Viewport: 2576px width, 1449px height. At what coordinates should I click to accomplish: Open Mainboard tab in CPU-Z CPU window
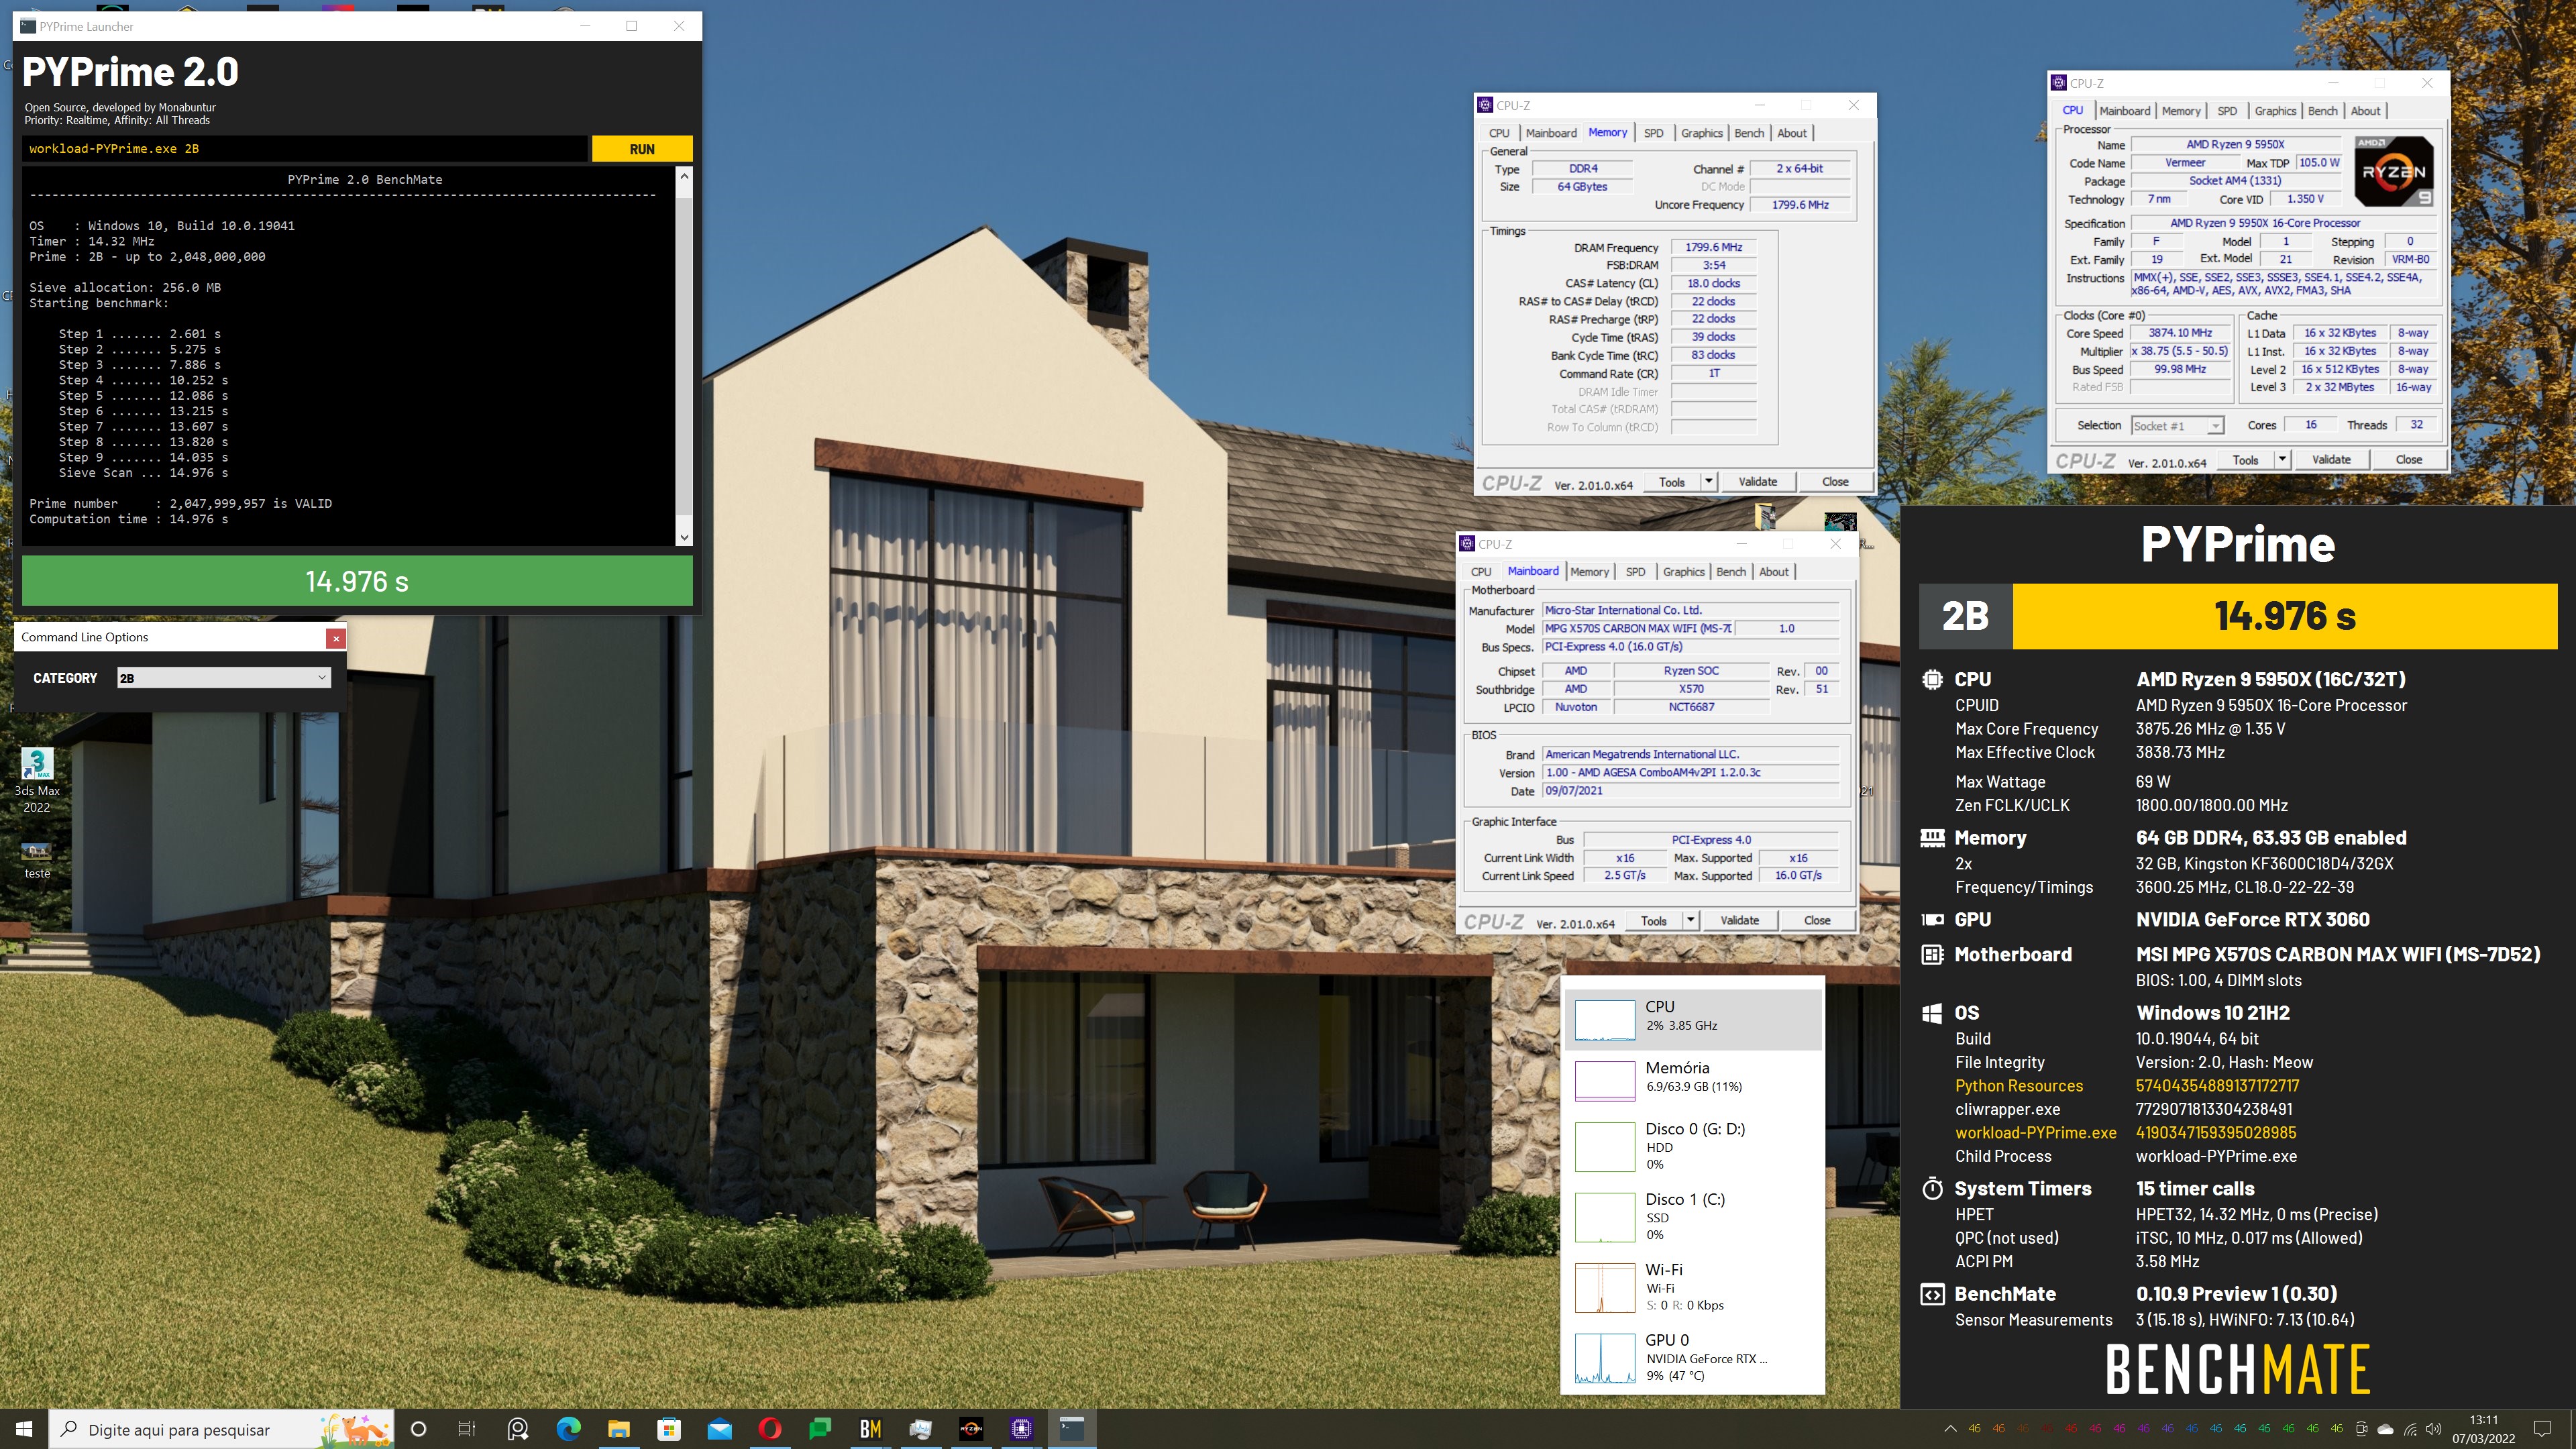point(2124,111)
